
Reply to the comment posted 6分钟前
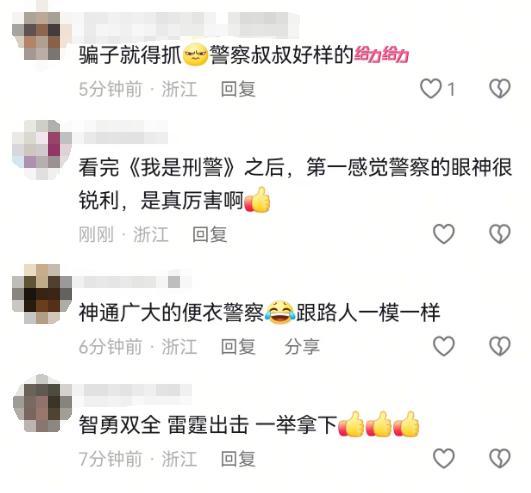[x=238, y=347]
